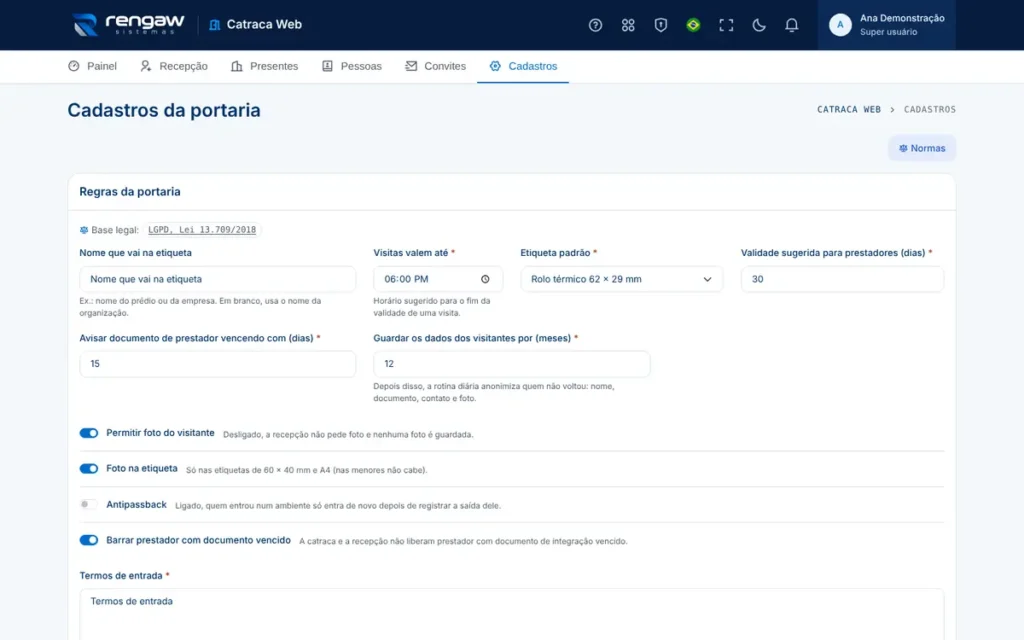The width and height of the screenshot is (1024, 640).
Task: Open the Convites tab
Action: [436, 66]
